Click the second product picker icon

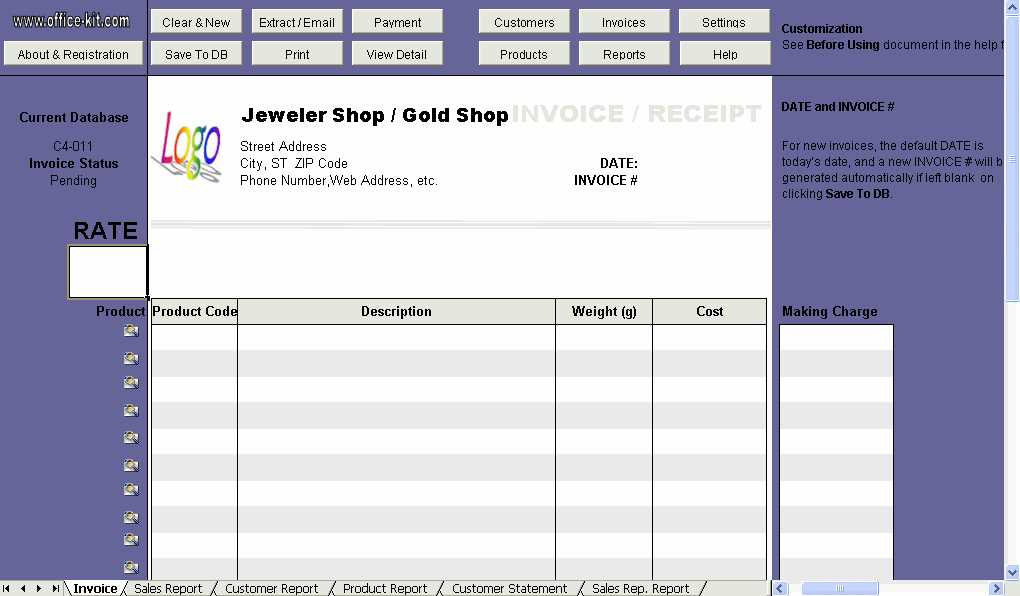(131, 359)
